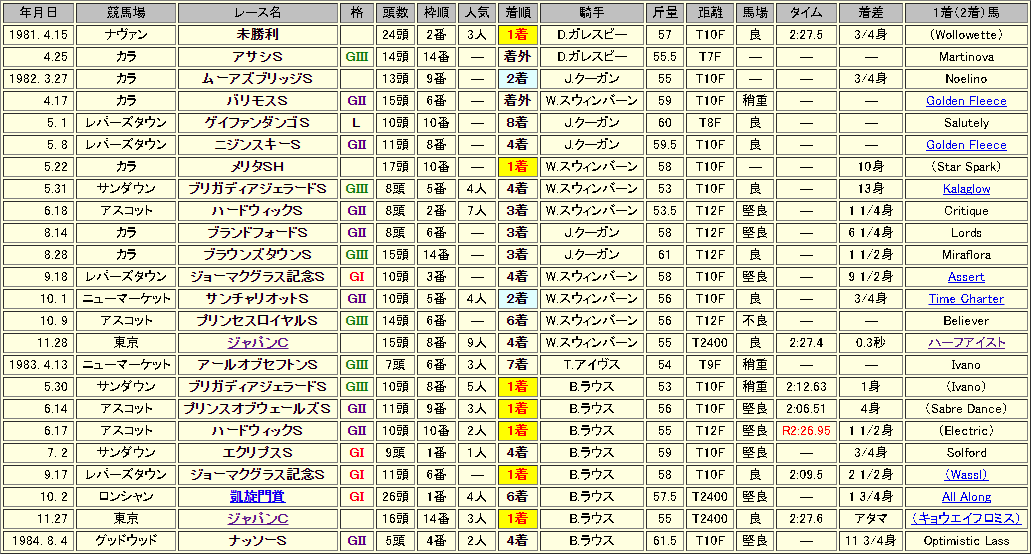
Task: Select the 未勝利 race name cell
Action: coord(258,35)
